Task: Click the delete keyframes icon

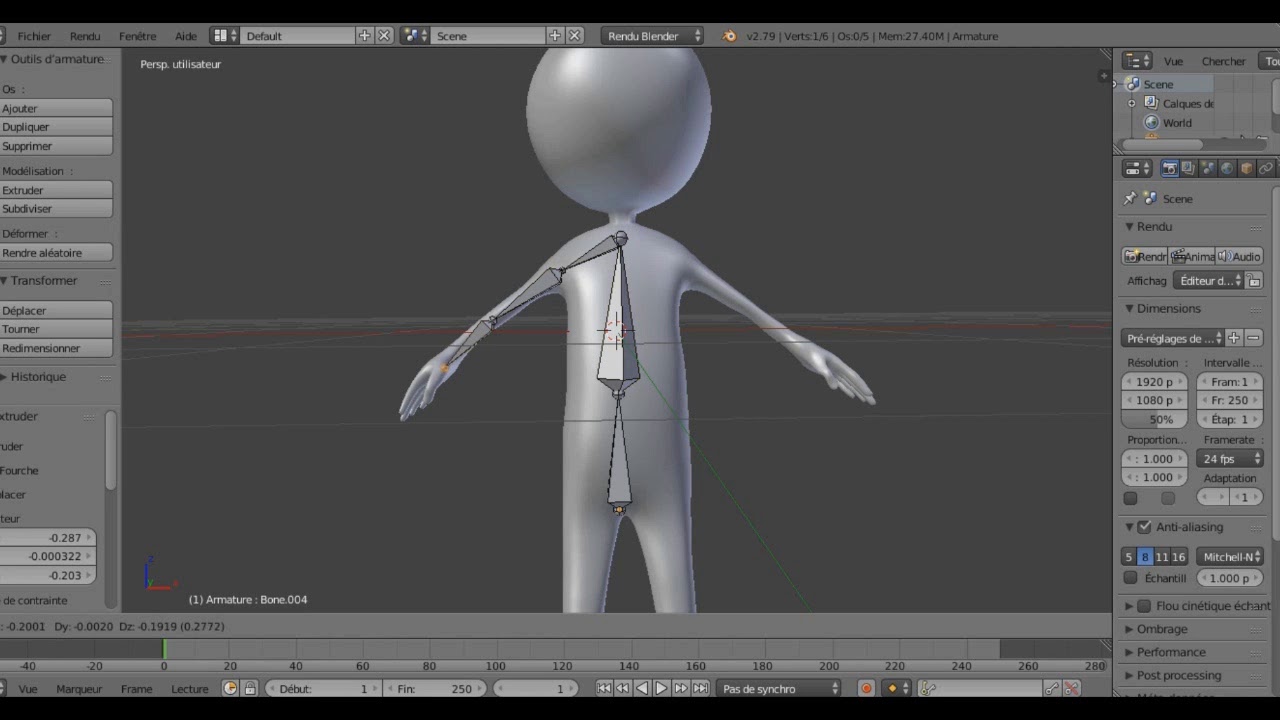Action: click(1071, 688)
